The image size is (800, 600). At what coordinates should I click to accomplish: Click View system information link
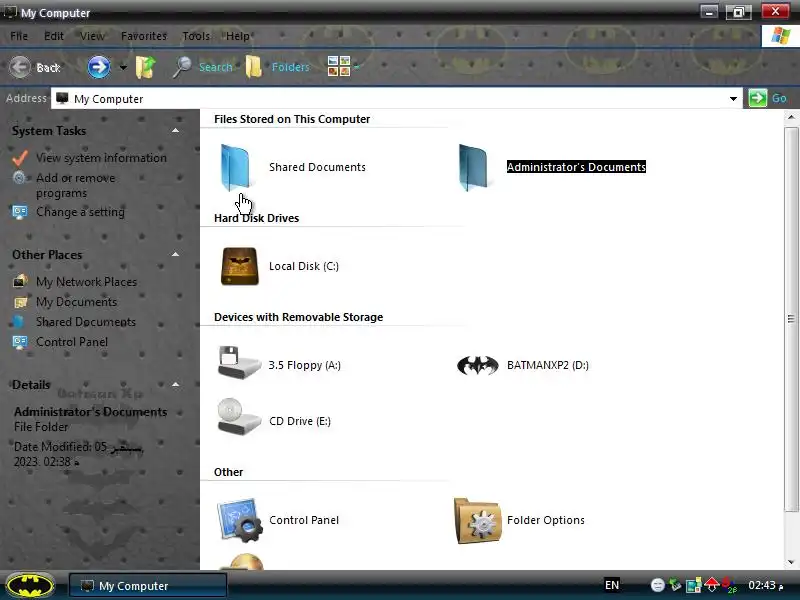[102, 158]
